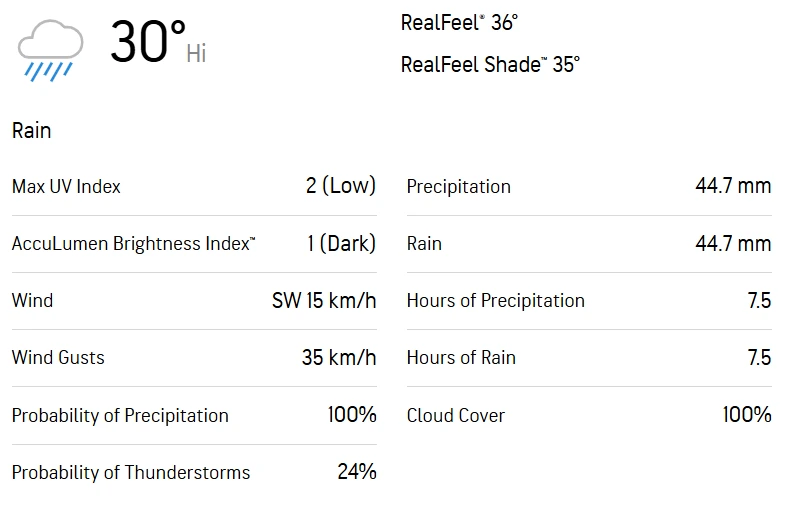Select the RealFeel 36° text
The image size is (785, 517).
(459, 23)
